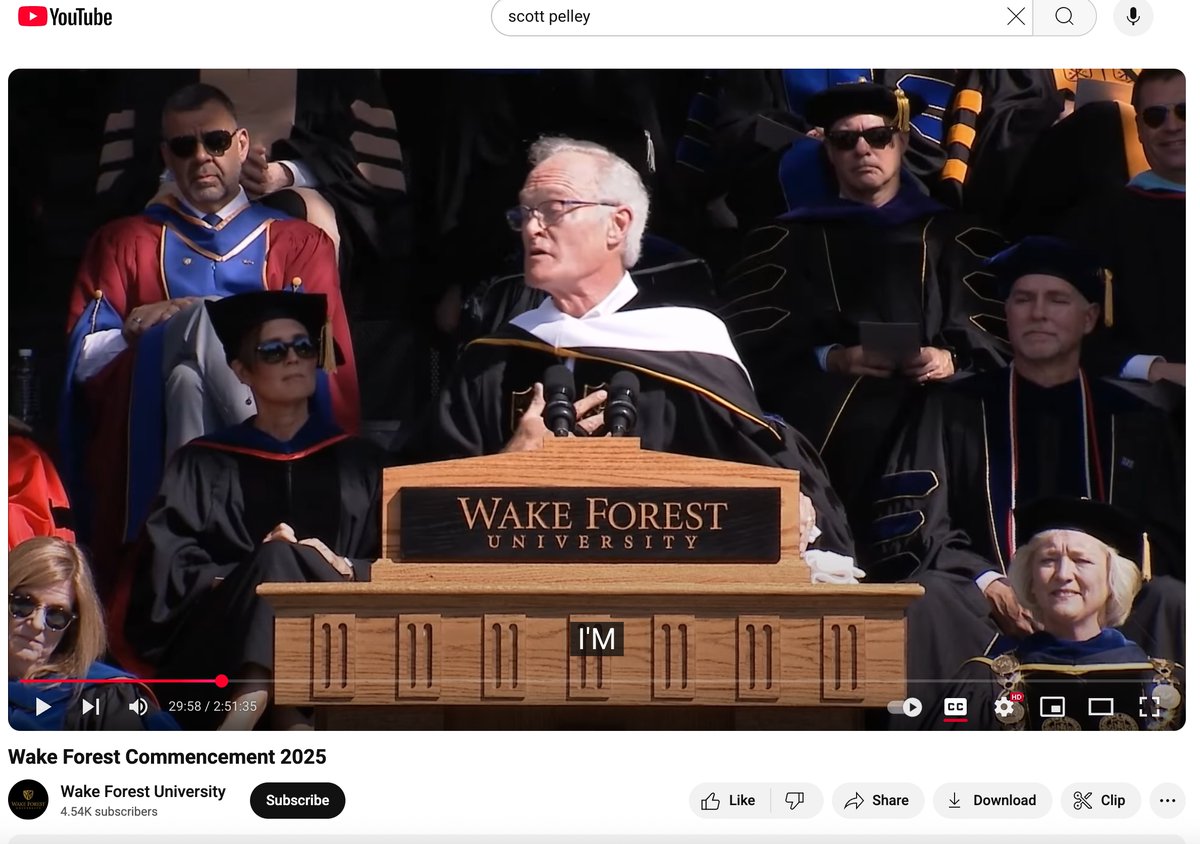Switch to theater mode
The image size is (1200, 844).
(1100, 706)
